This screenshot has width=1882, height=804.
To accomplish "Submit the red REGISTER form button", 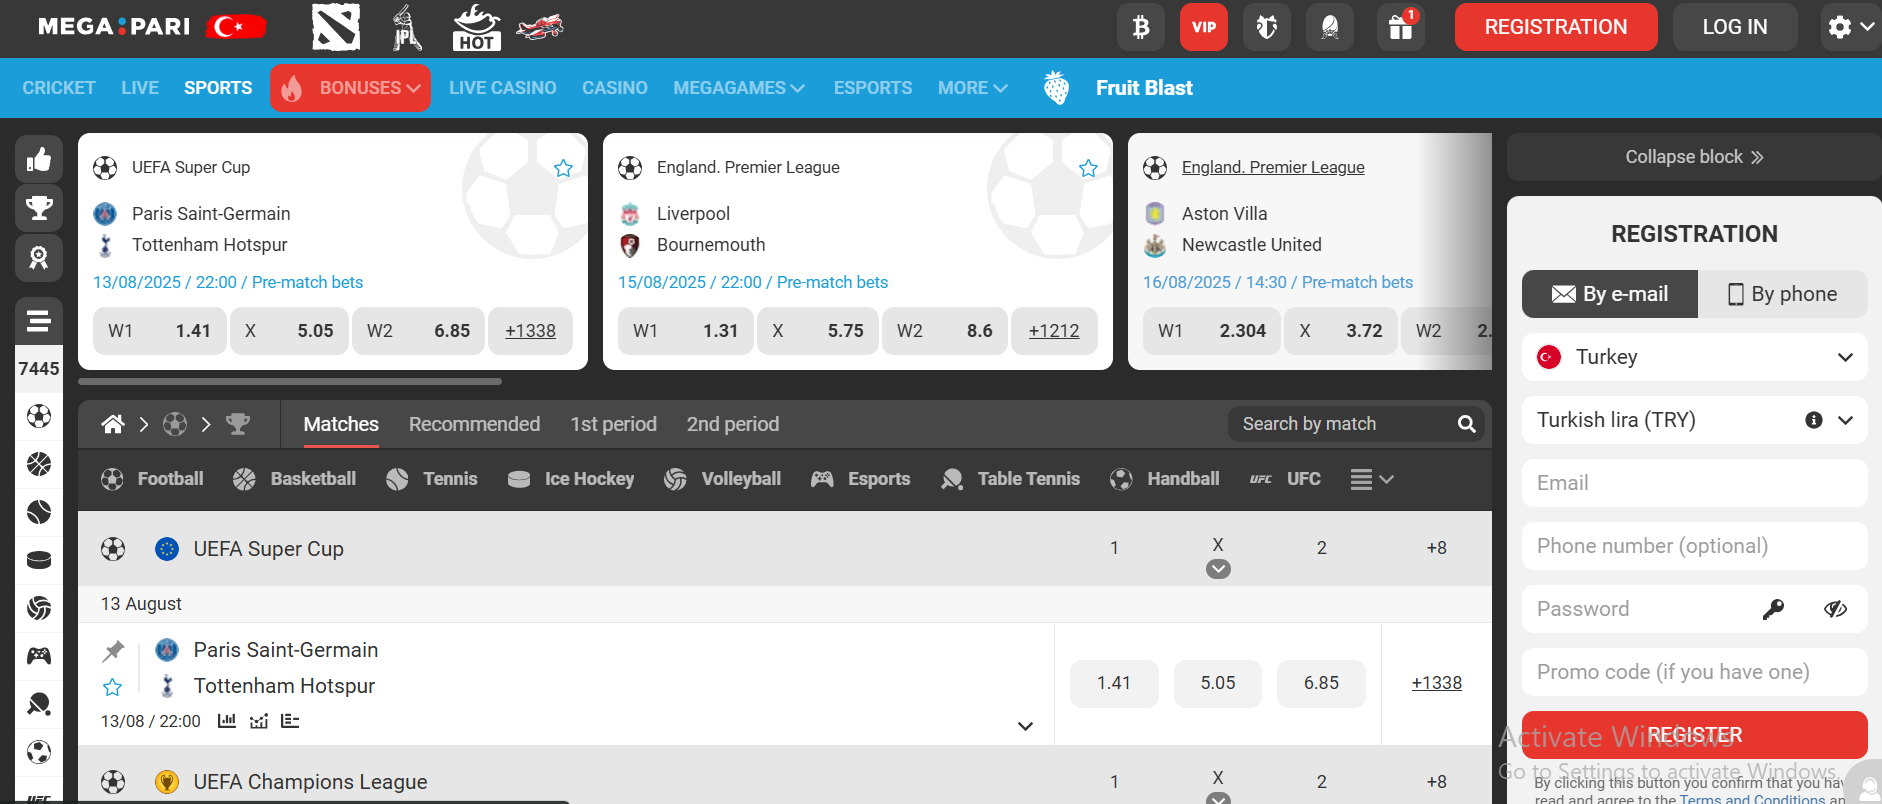I will pyautogui.click(x=1695, y=735).
